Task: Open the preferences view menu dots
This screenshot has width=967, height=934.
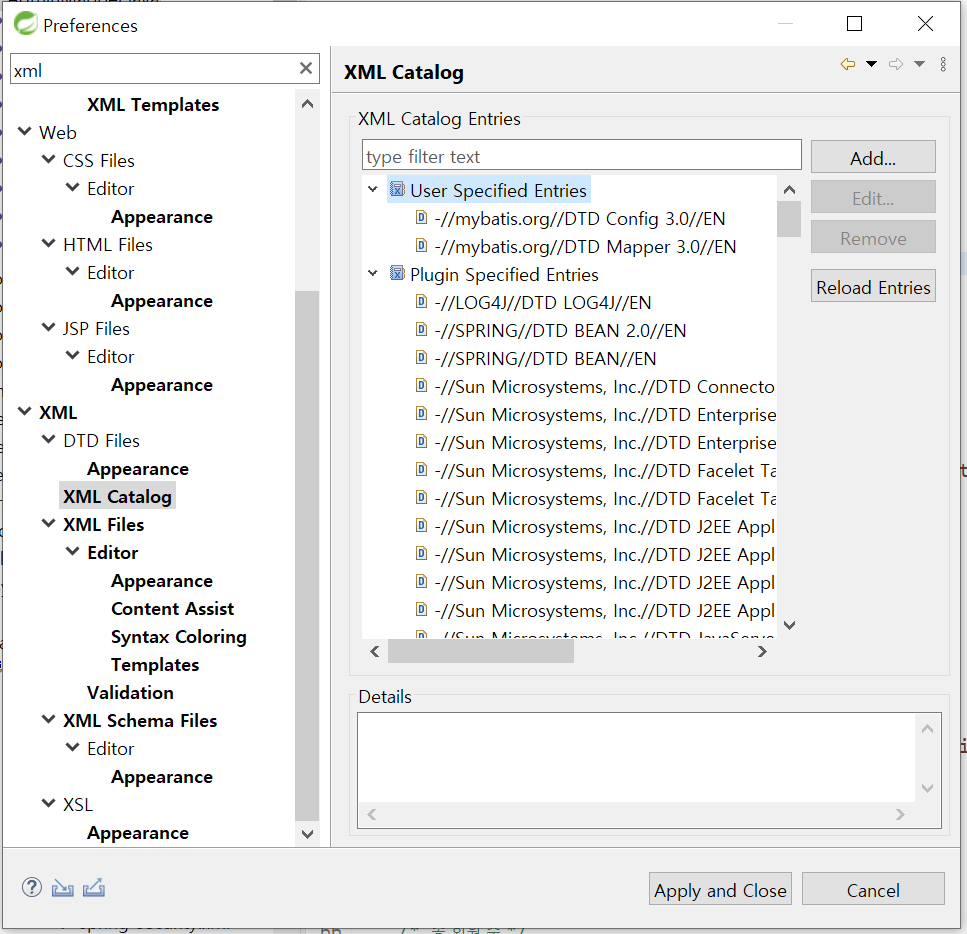Action: click(943, 64)
